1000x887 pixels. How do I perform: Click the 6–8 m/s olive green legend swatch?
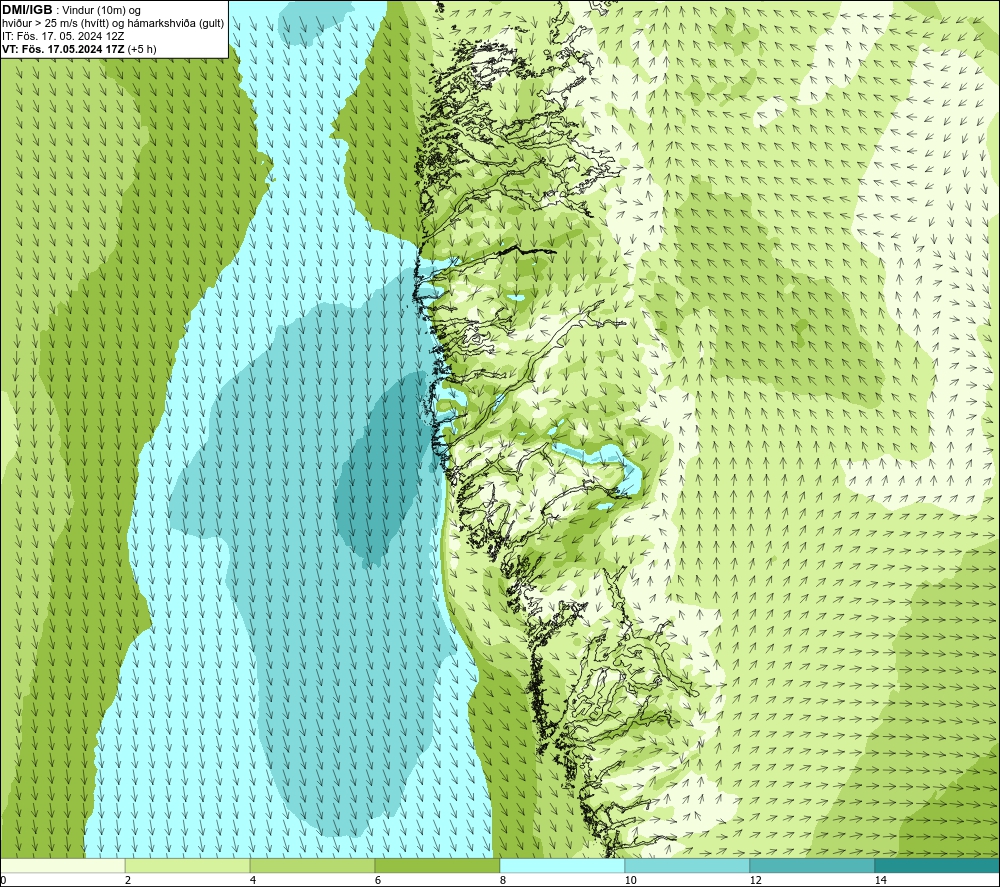[x=438, y=865]
